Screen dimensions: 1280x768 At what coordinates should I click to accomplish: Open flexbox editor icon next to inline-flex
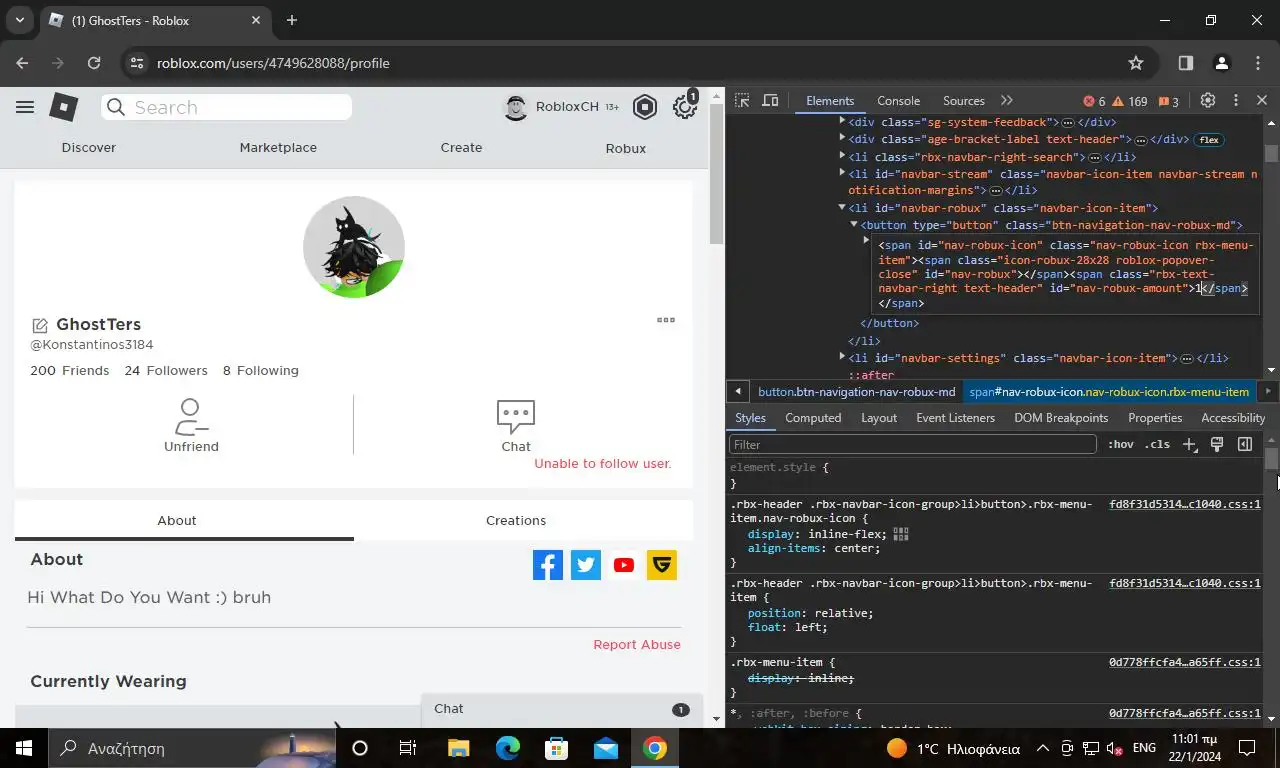(901, 534)
